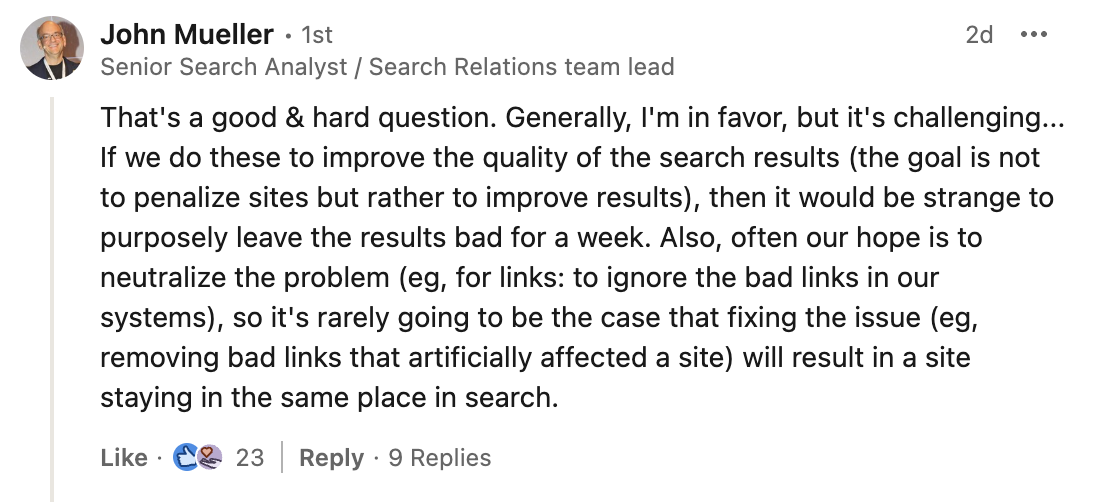Click the line starting "removing bad links"

coord(535,357)
